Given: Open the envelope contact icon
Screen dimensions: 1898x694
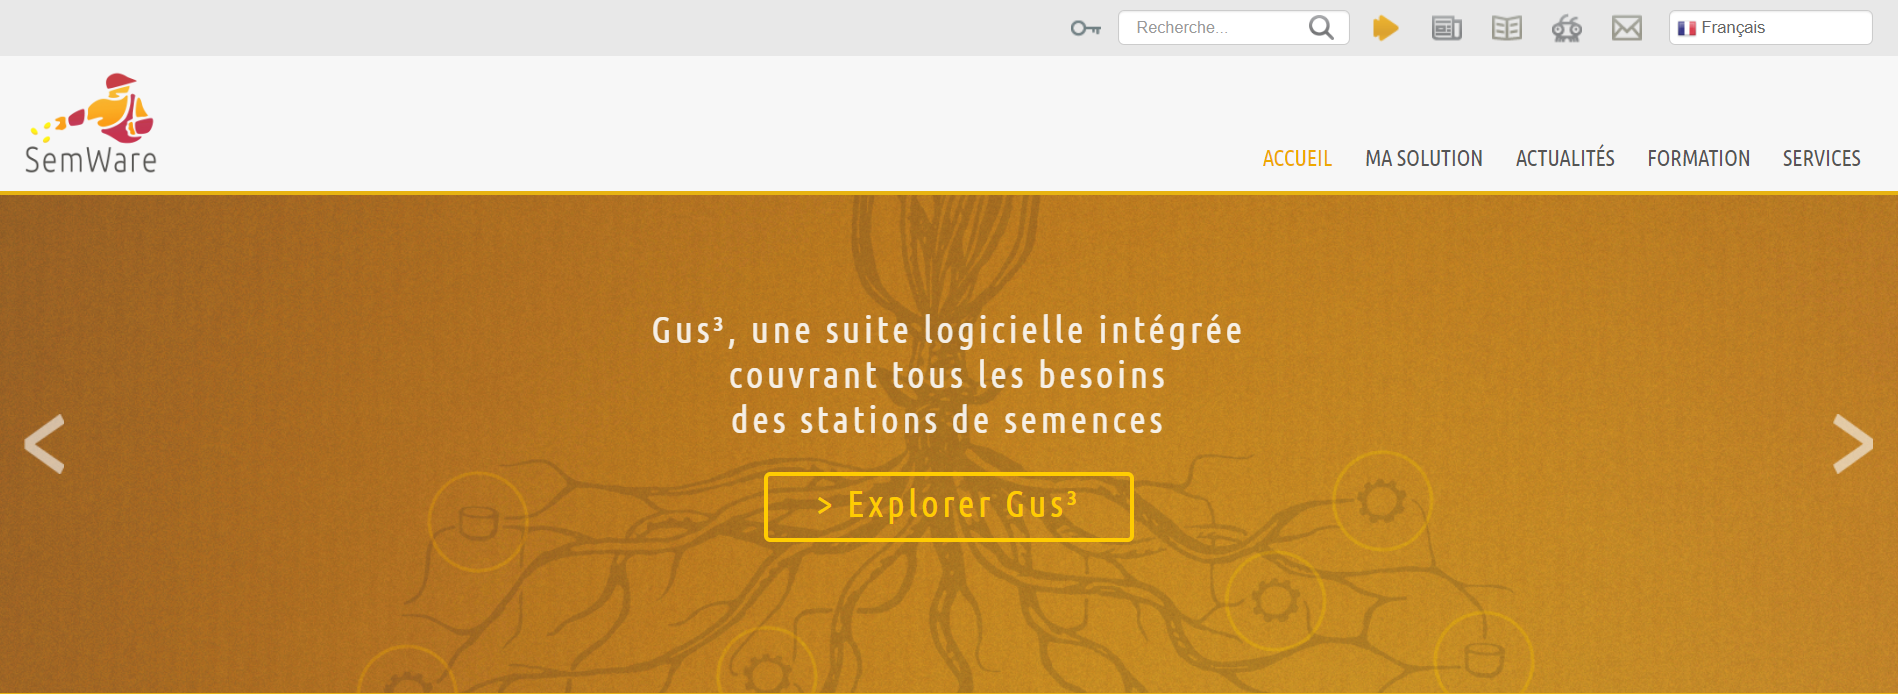Looking at the screenshot, I should coord(1626,28).
